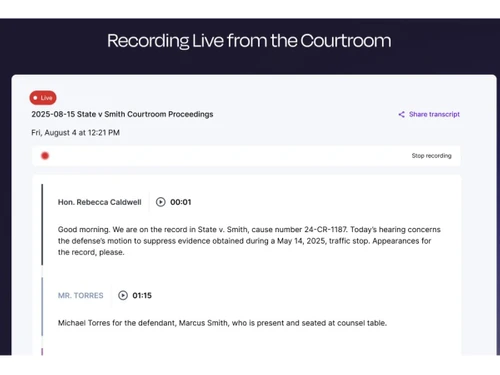
Task: Click speaker name Hon. Rebecca Caldwell
Action: click(100, 202)
